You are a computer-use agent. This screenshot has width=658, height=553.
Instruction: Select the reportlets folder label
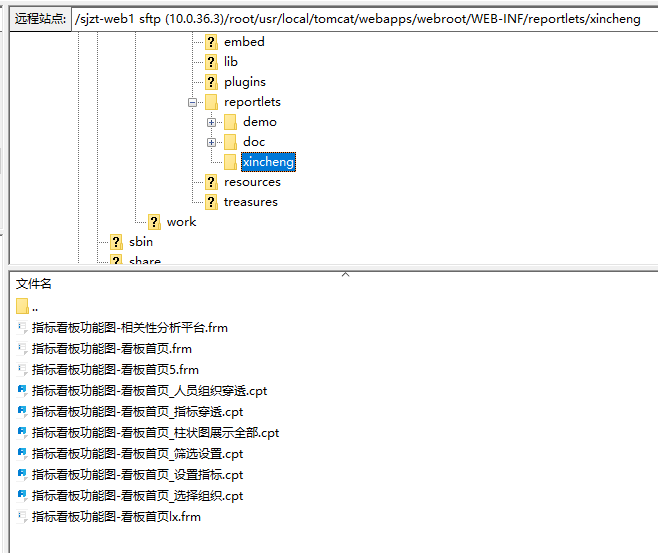pyautogui.click(x=252, y=102)
